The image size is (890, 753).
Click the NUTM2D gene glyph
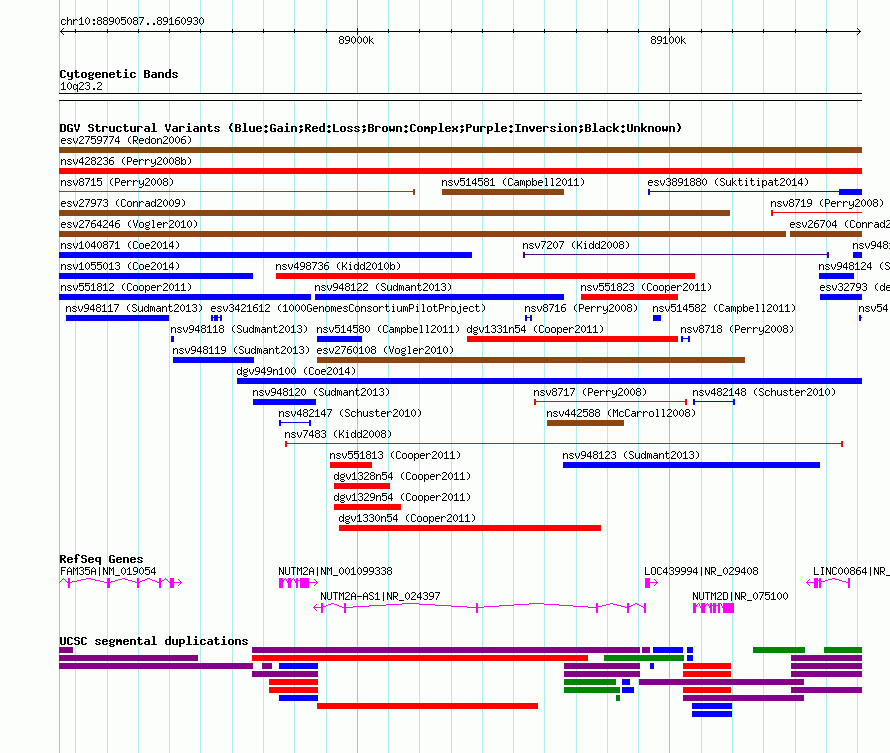(x=713, y=608)
